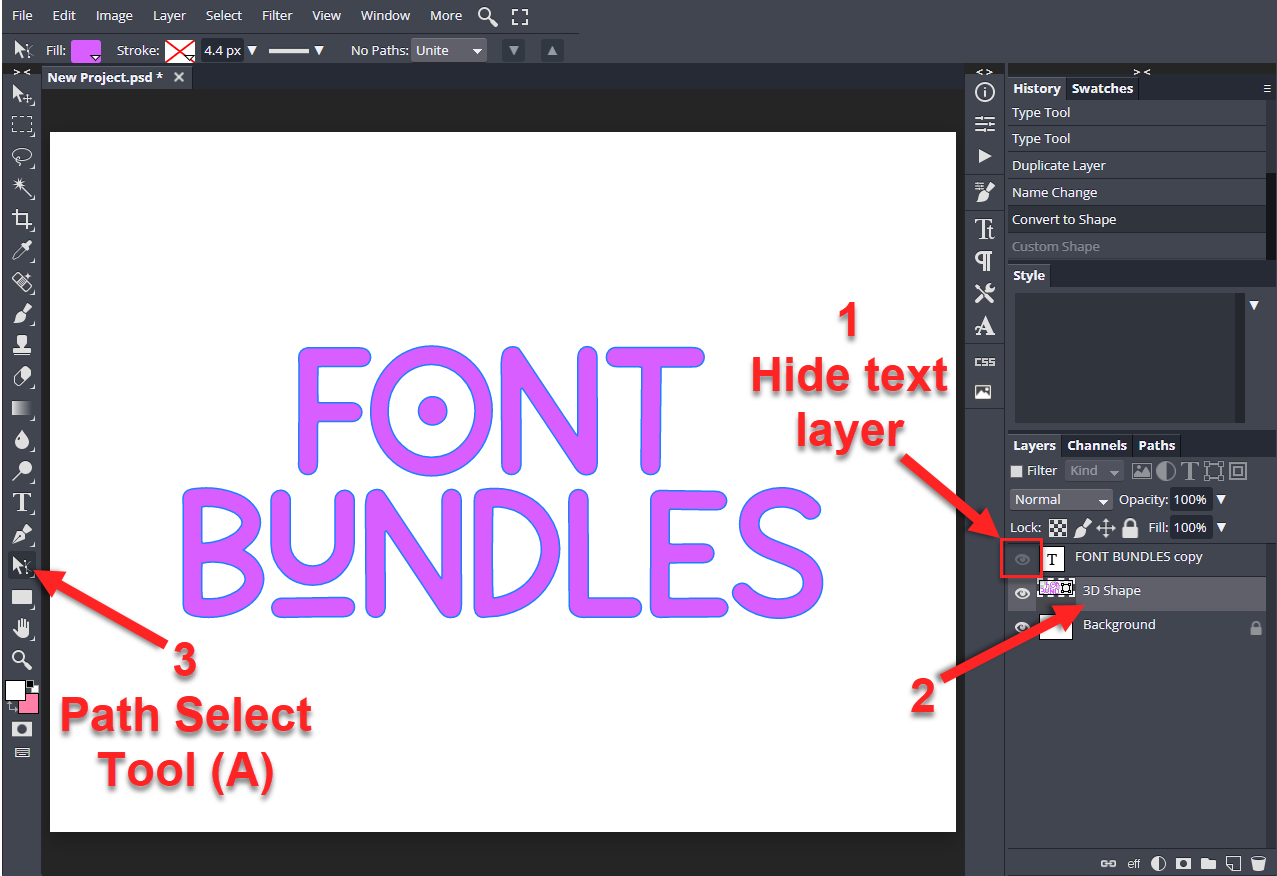The height and width of the screenshot is (876, 1277).
Task: Select the Magic Wand tool
Action: [21, 188]
